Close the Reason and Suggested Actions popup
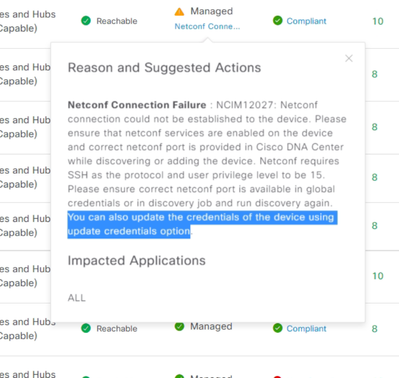The height and width of the screenshot is (378, 399). pyautogui.click(x=349, y=58)
